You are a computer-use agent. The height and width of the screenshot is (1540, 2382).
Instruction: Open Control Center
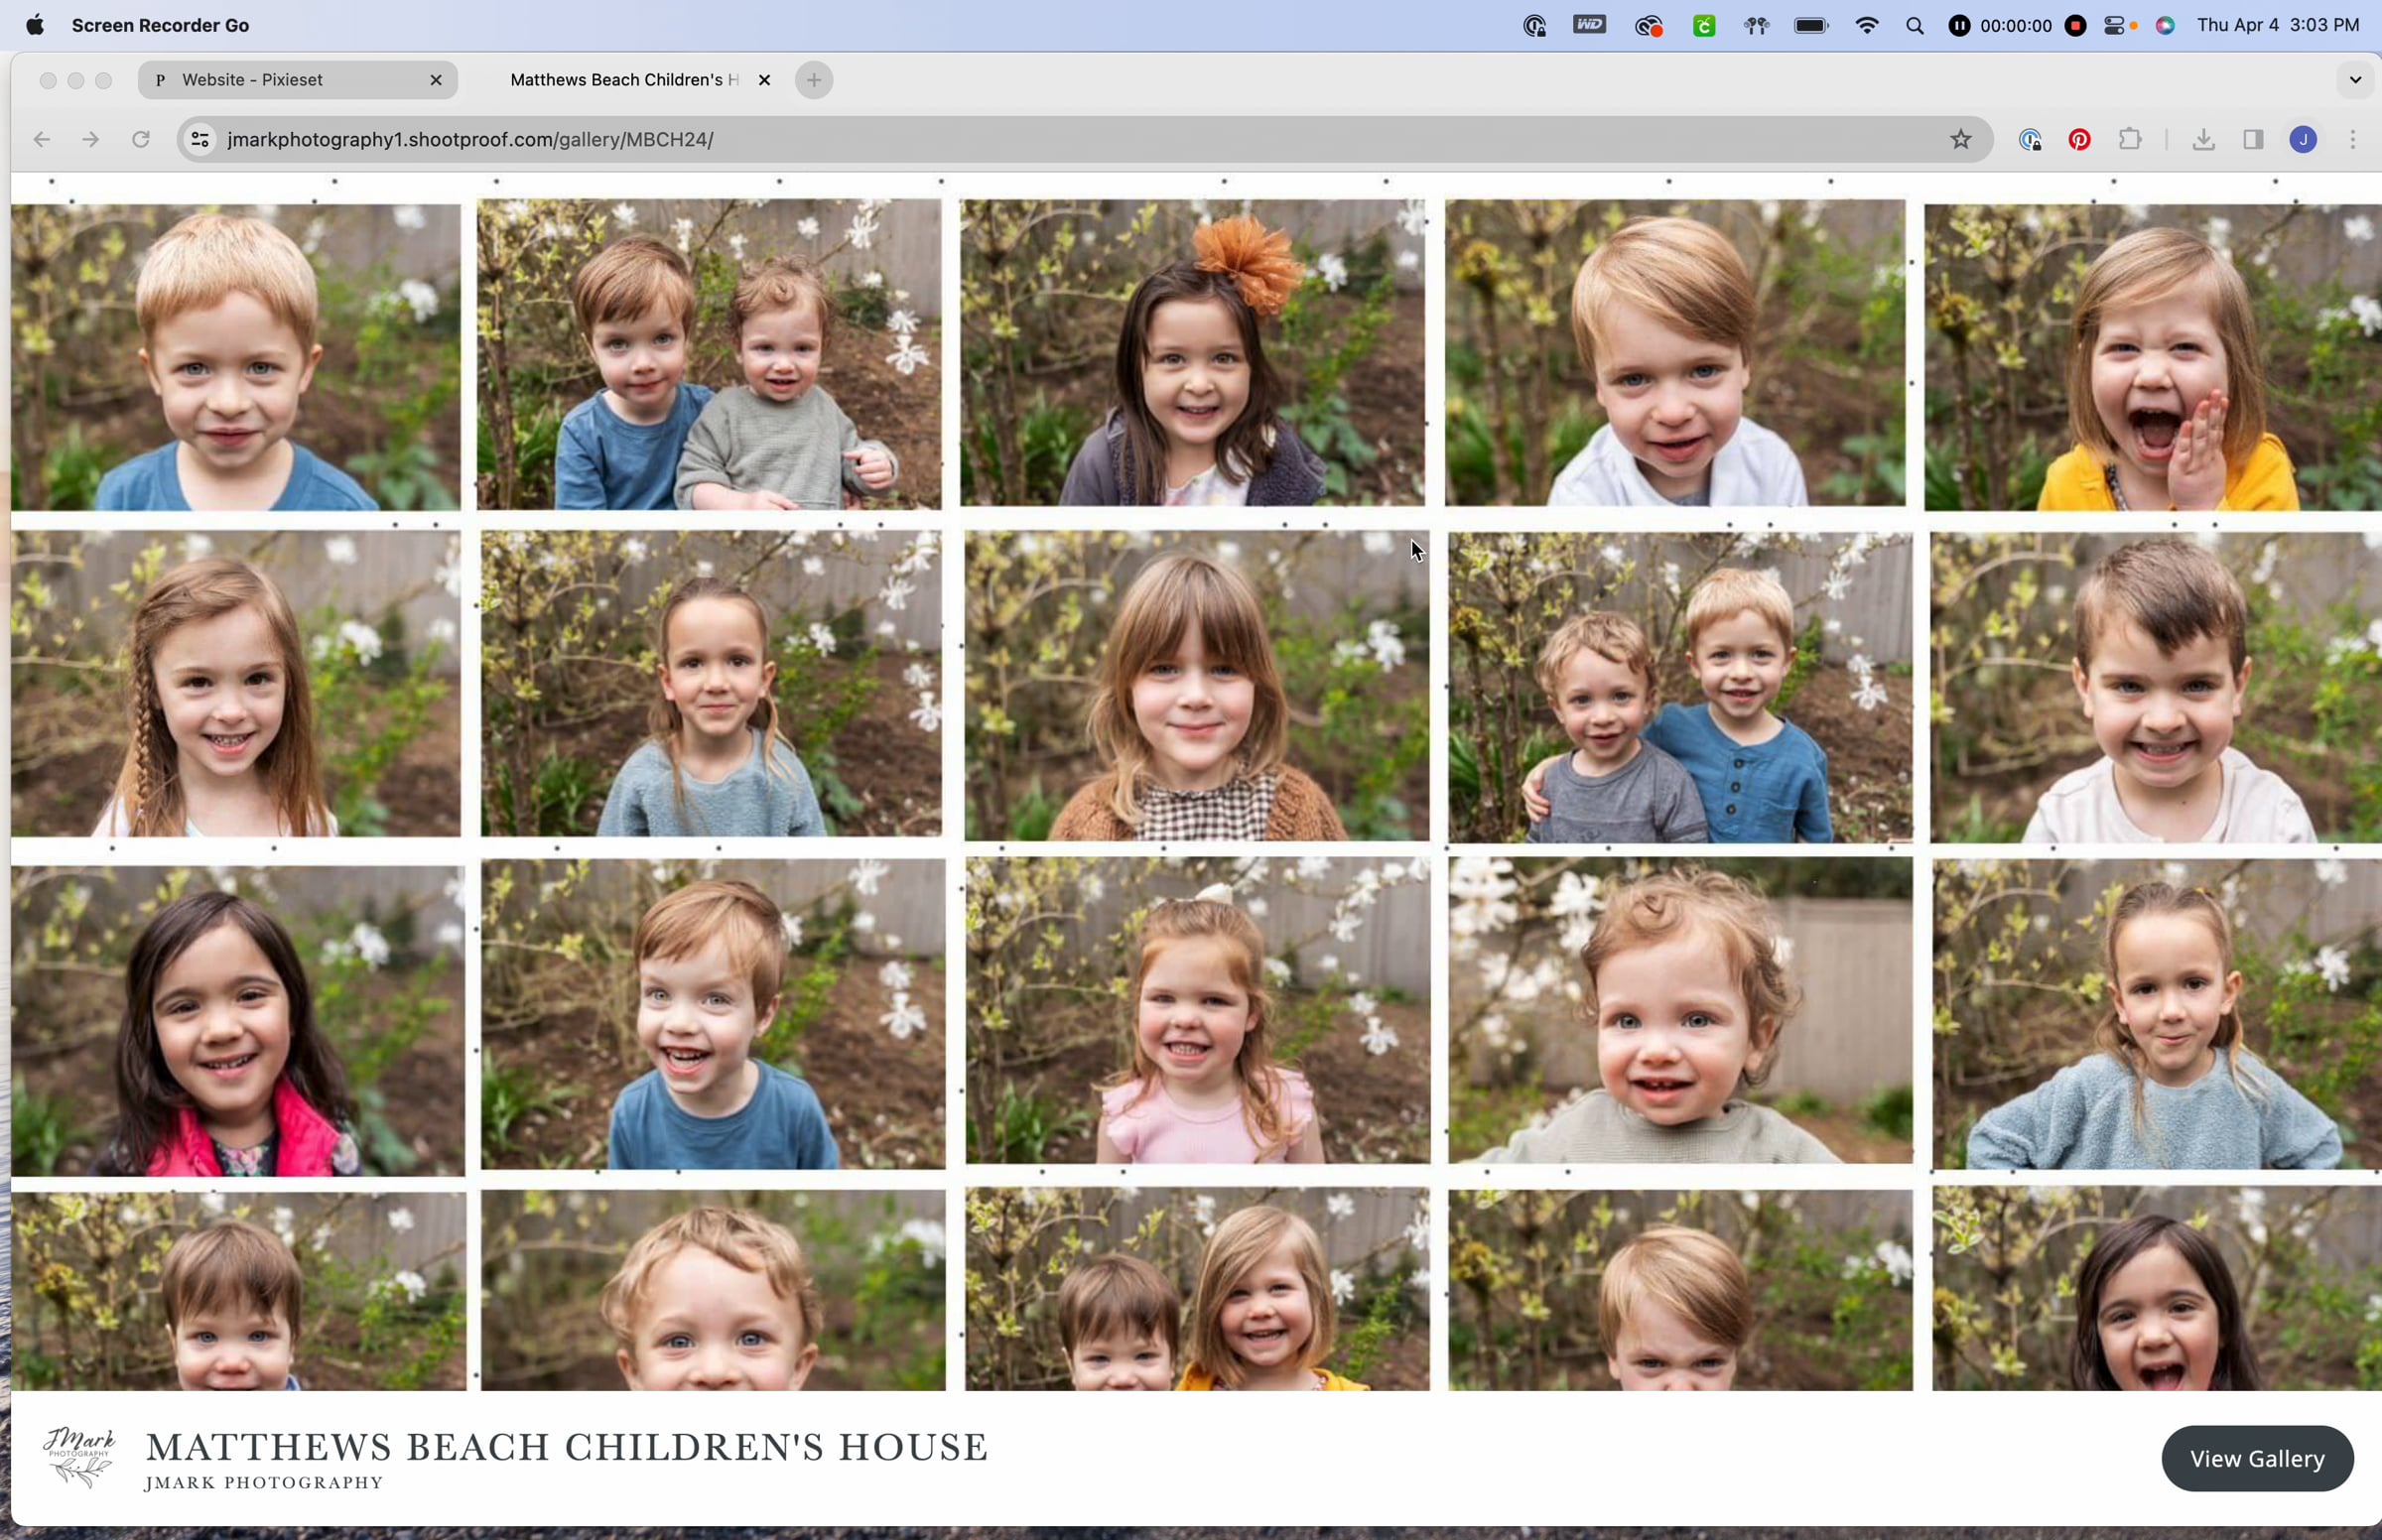click(2115, 26)
